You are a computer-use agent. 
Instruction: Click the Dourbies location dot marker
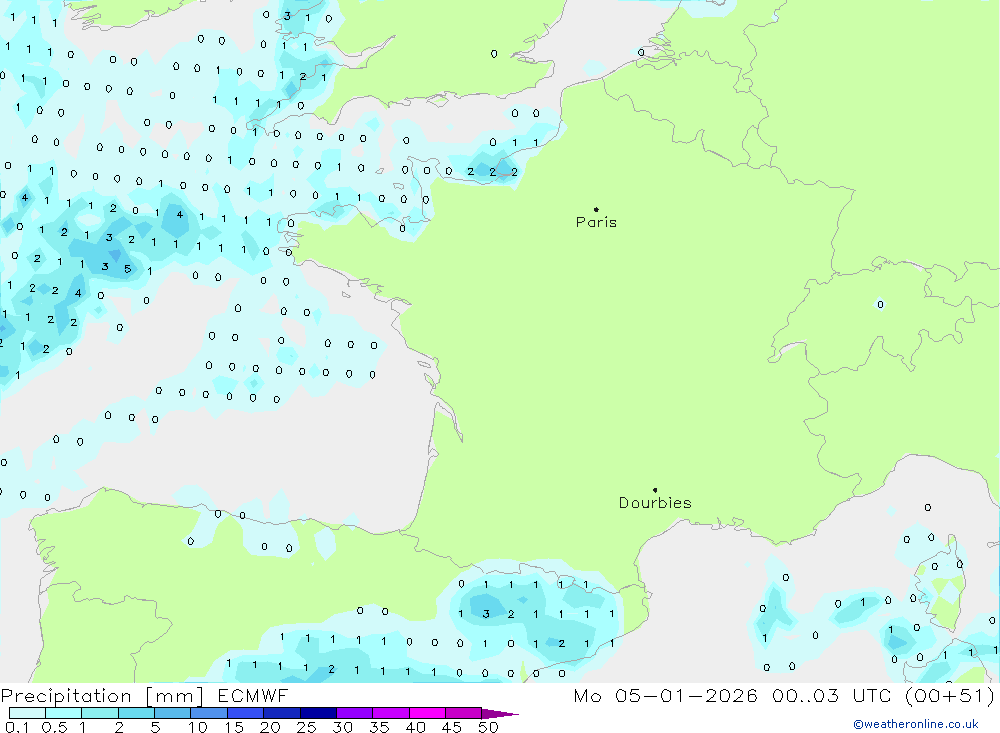coord(655,490)
